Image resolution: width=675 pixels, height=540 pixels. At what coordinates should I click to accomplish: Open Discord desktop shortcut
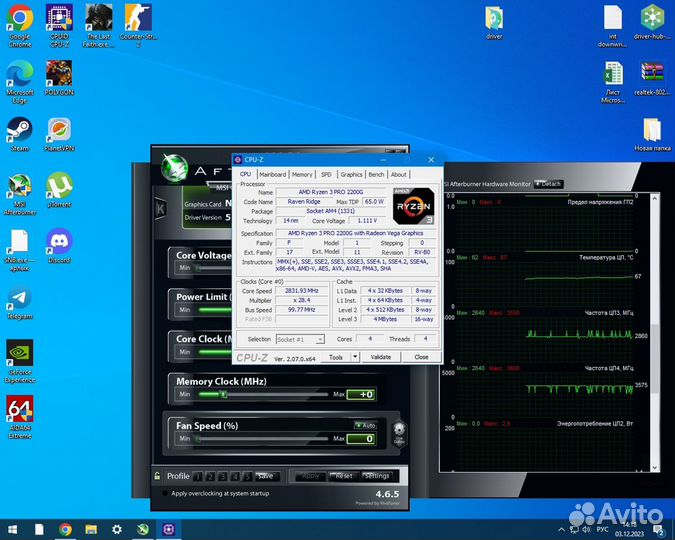point(59,246)
